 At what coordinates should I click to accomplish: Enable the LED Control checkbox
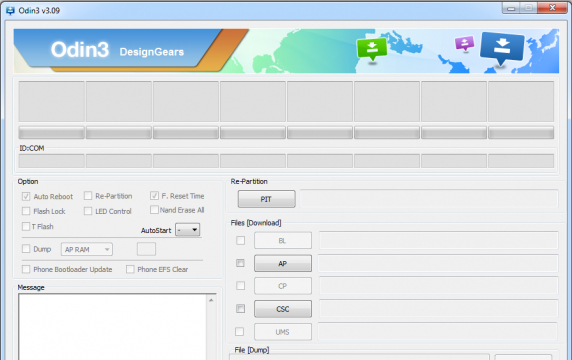[x=88, y=211]
